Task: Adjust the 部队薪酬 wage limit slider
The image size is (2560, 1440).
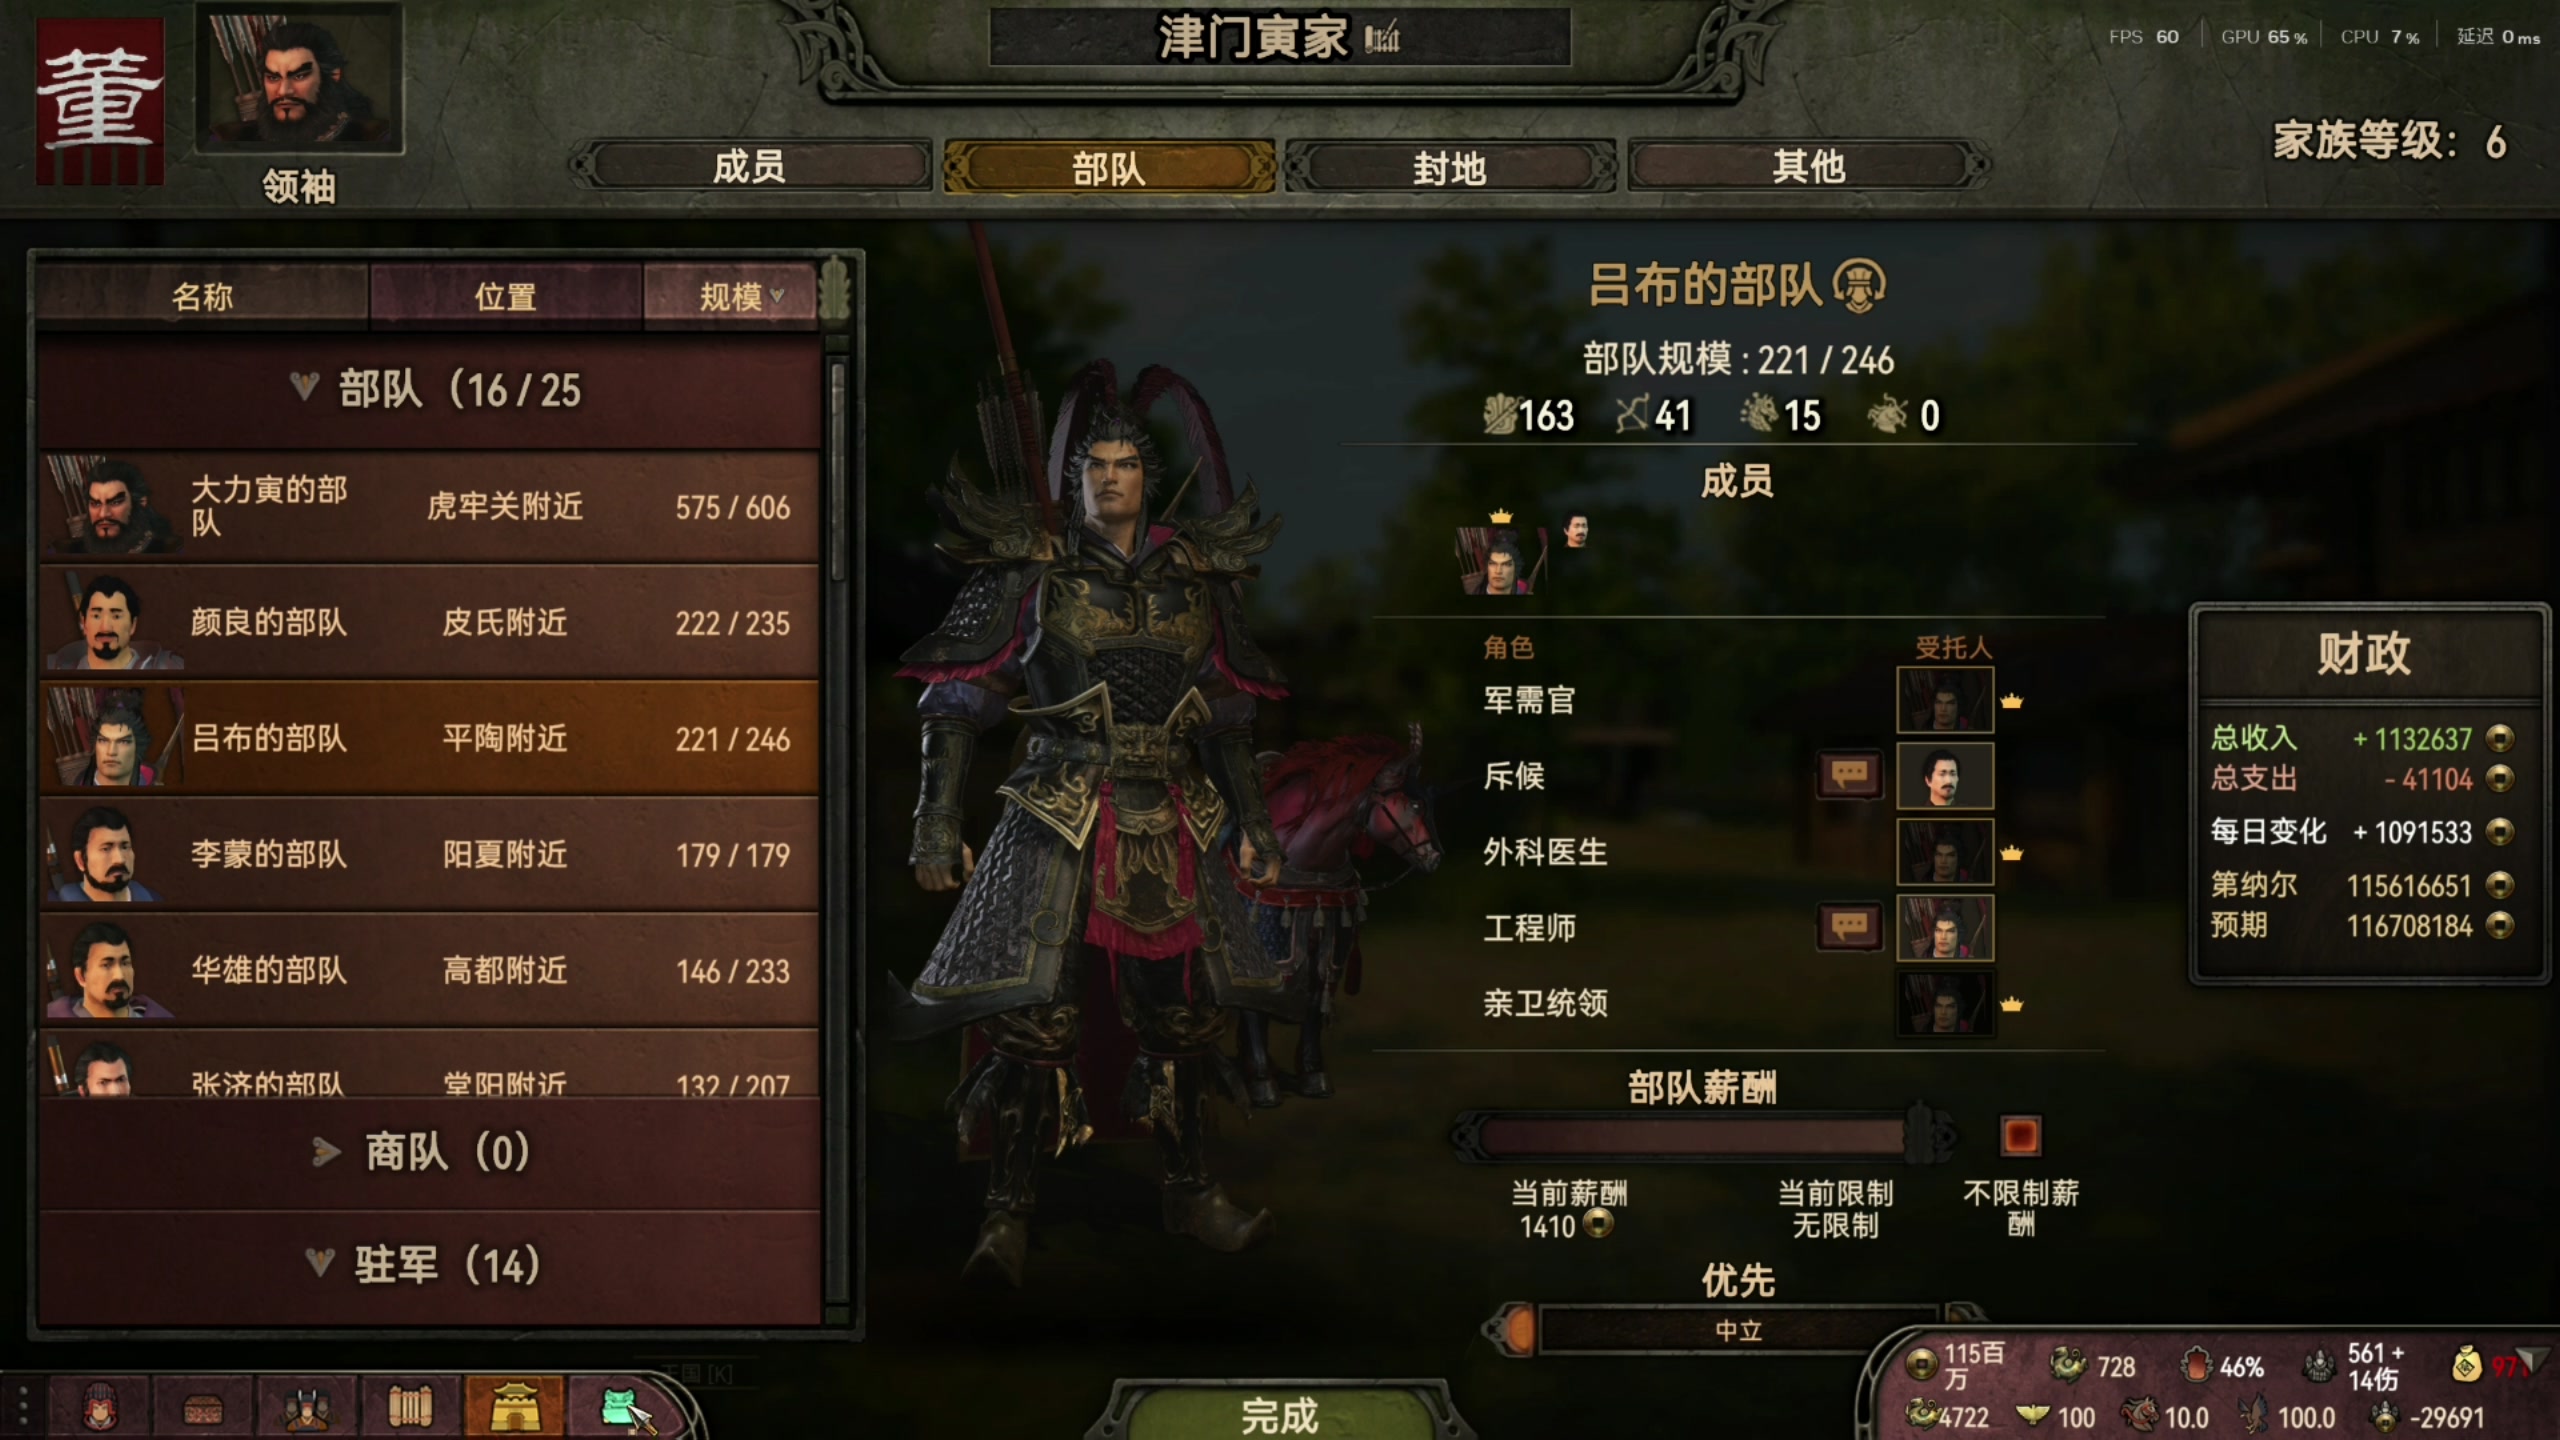Action: pos(1700,1136)
